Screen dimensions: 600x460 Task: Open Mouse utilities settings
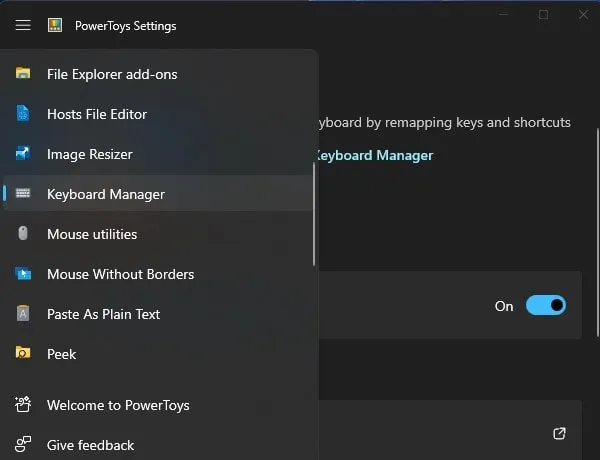pos(158,234)
